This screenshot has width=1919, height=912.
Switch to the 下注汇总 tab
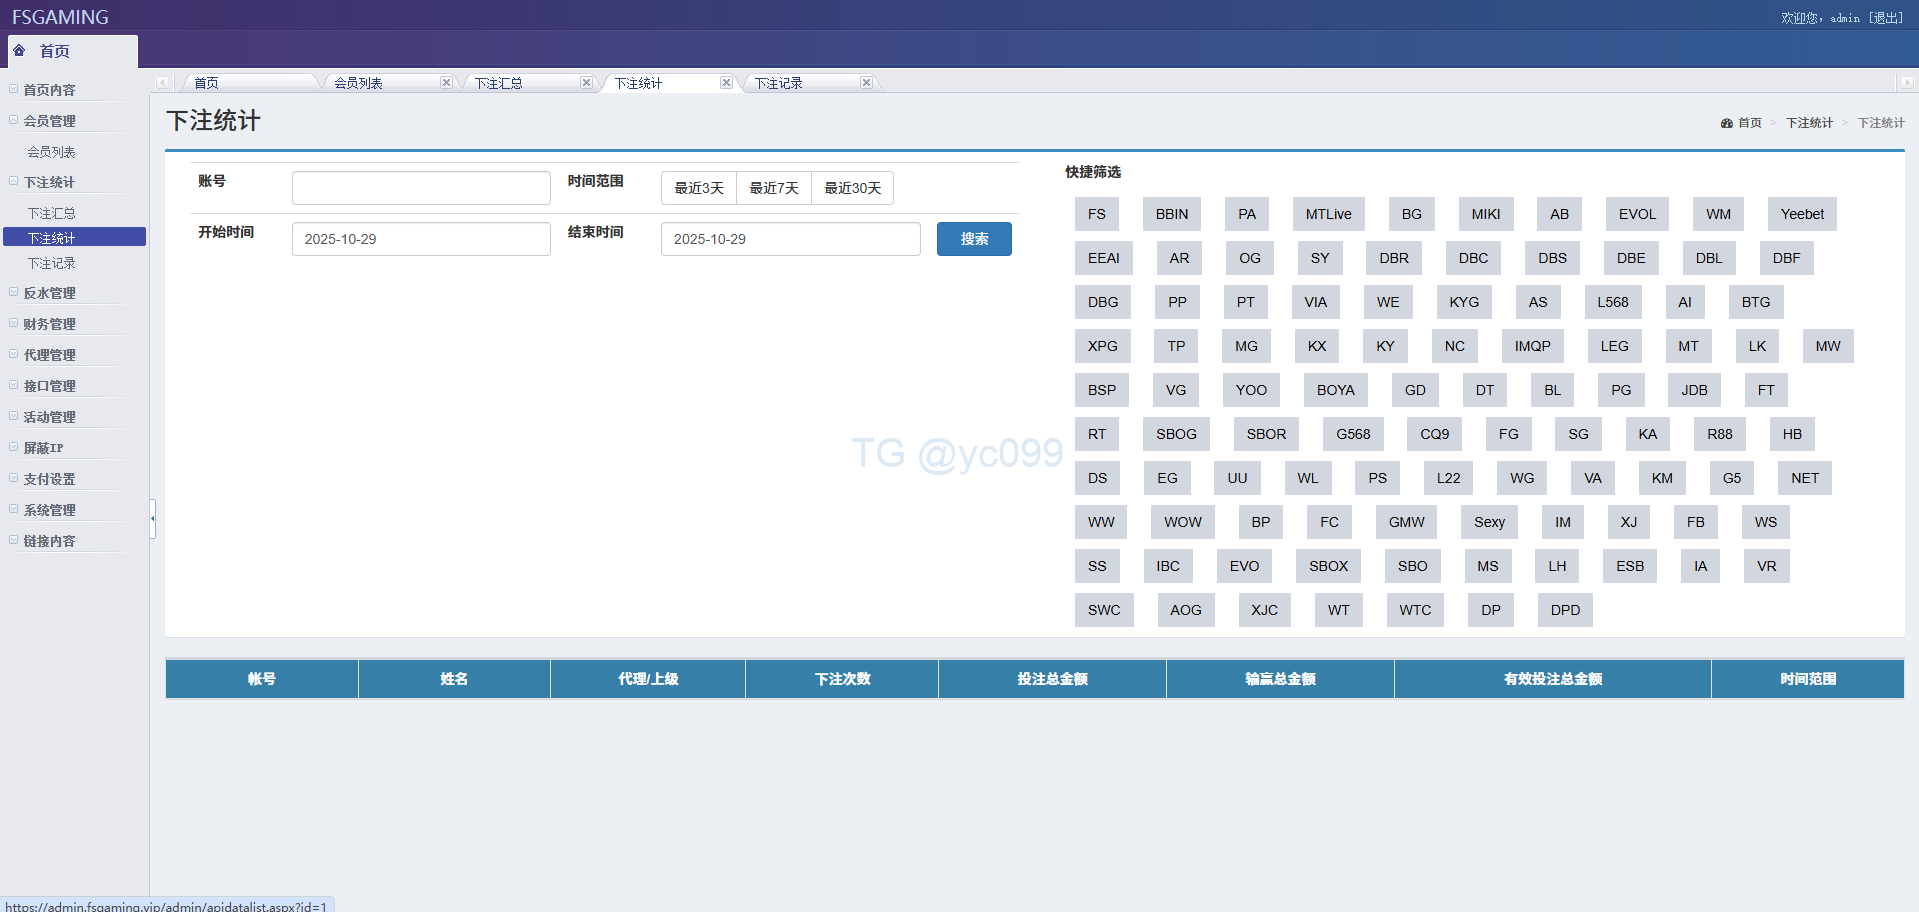coord(499,83)
